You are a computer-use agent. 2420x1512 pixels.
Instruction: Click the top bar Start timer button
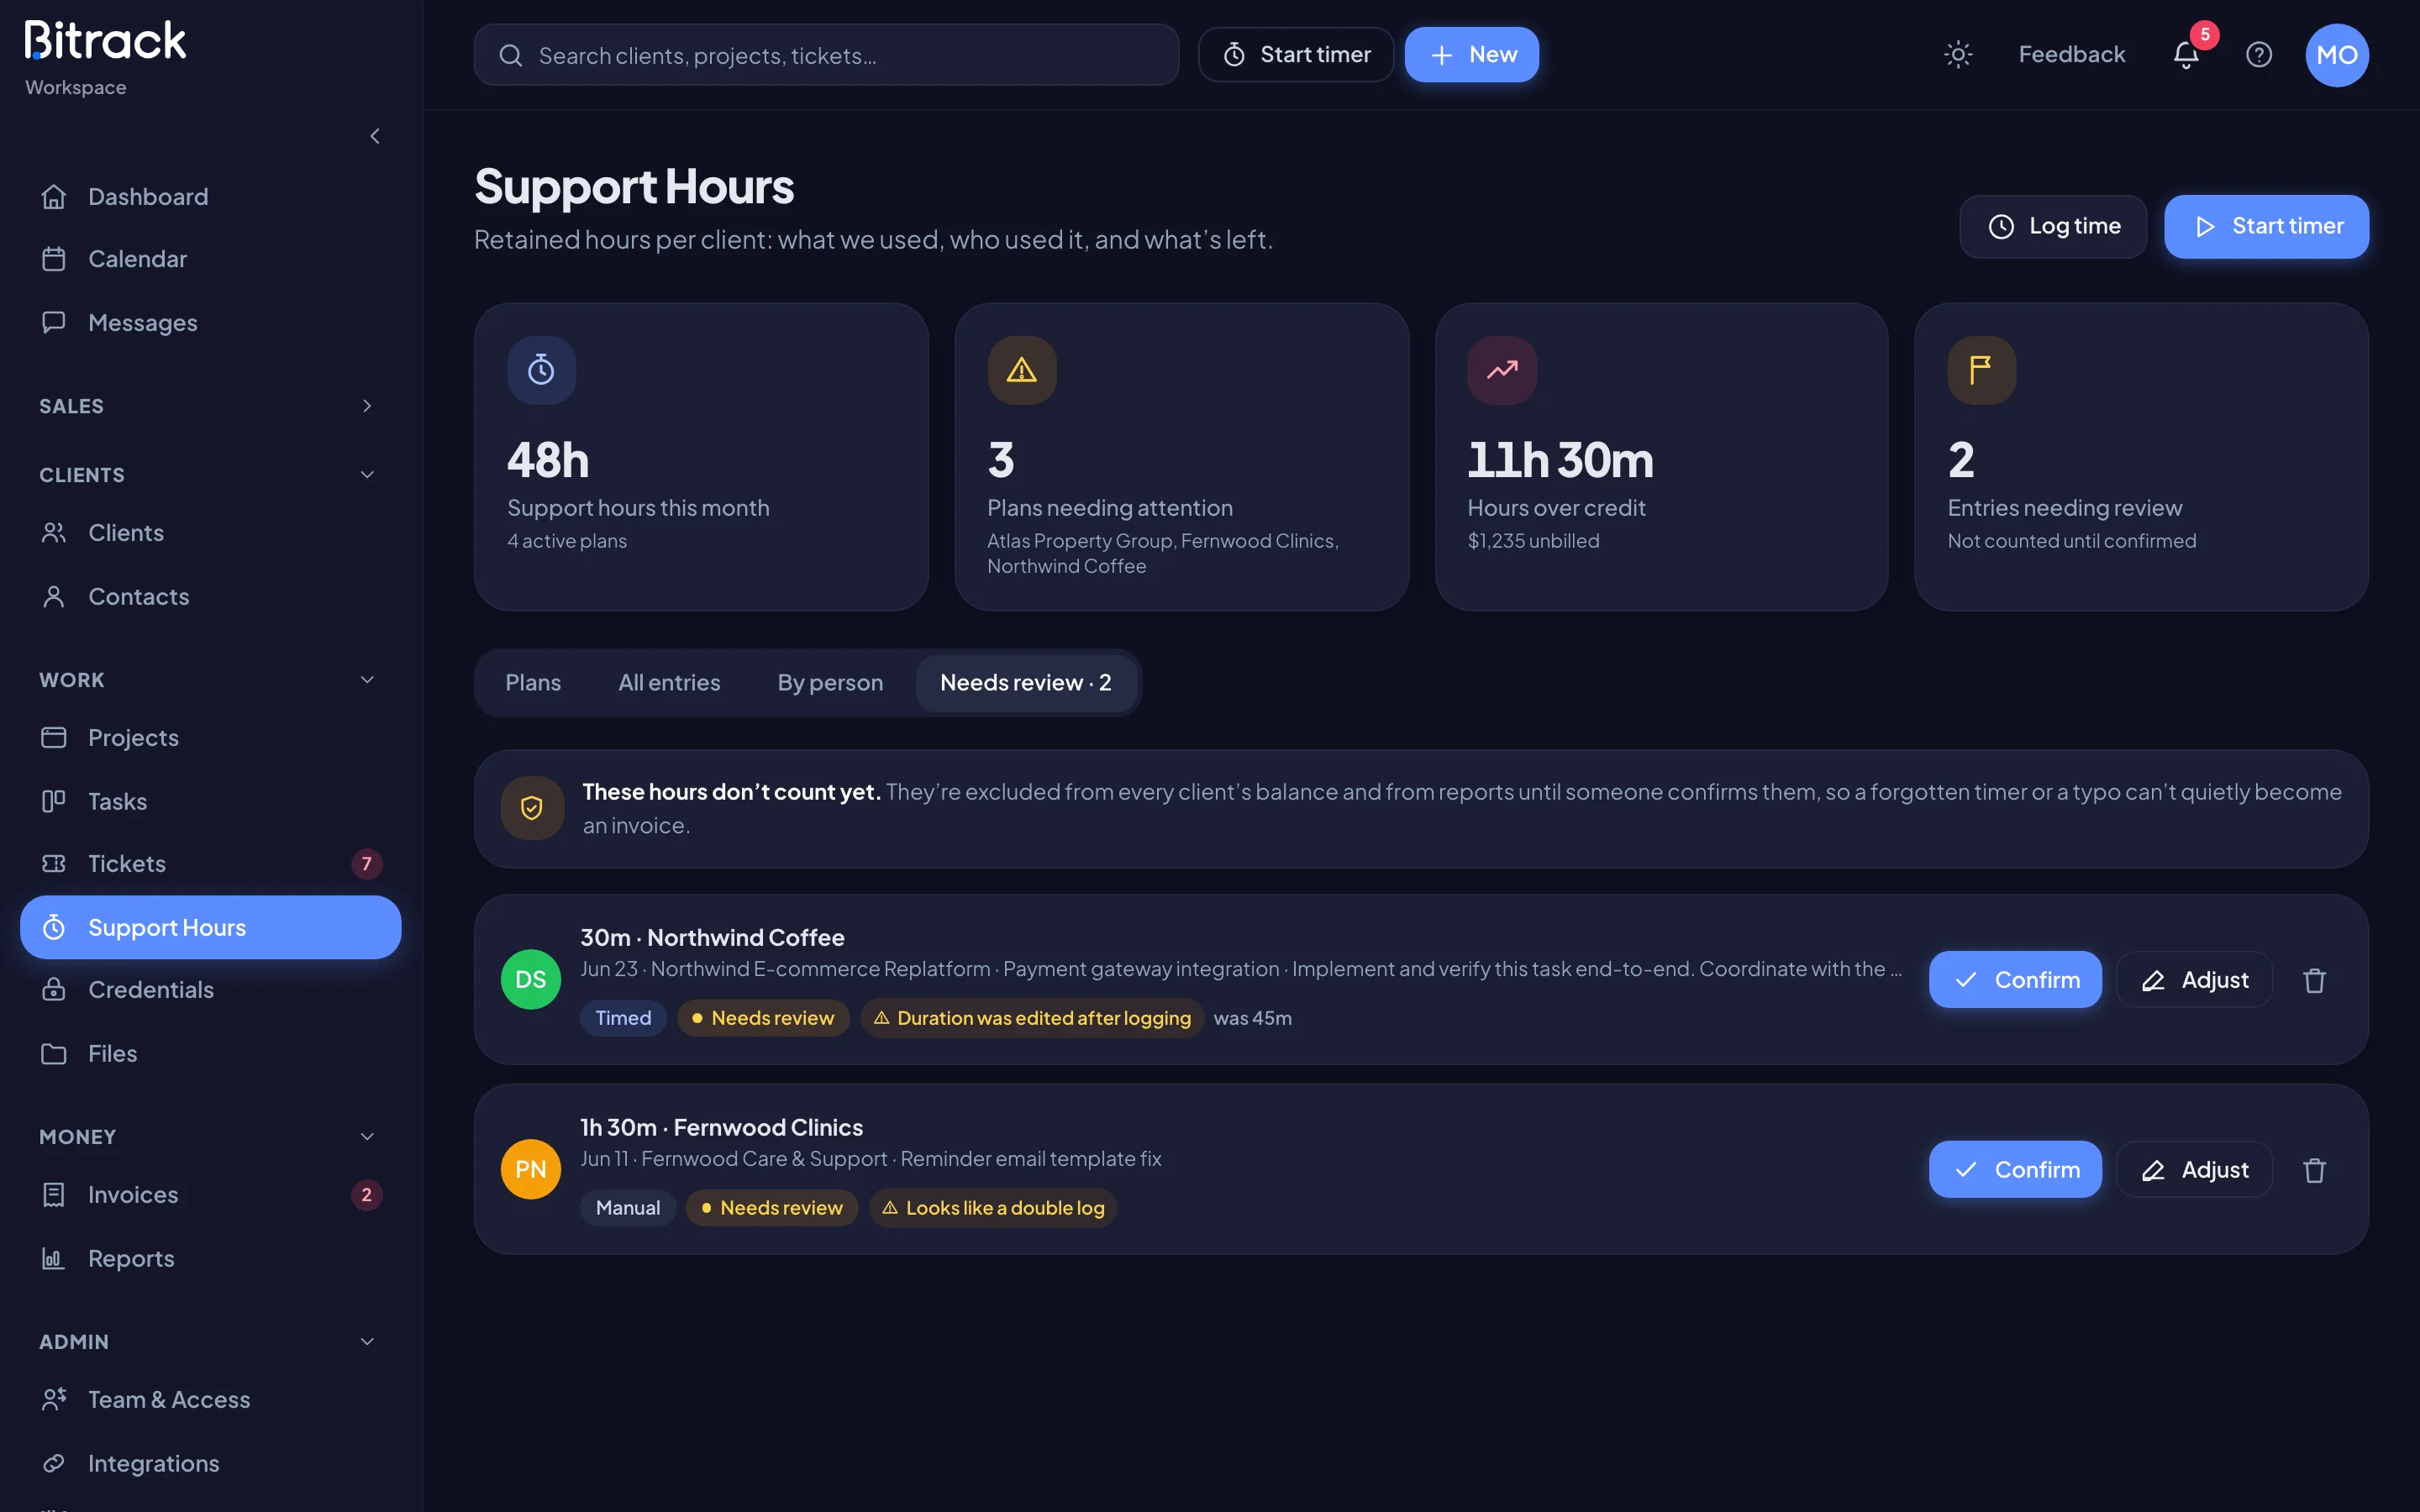(1296, 55)
